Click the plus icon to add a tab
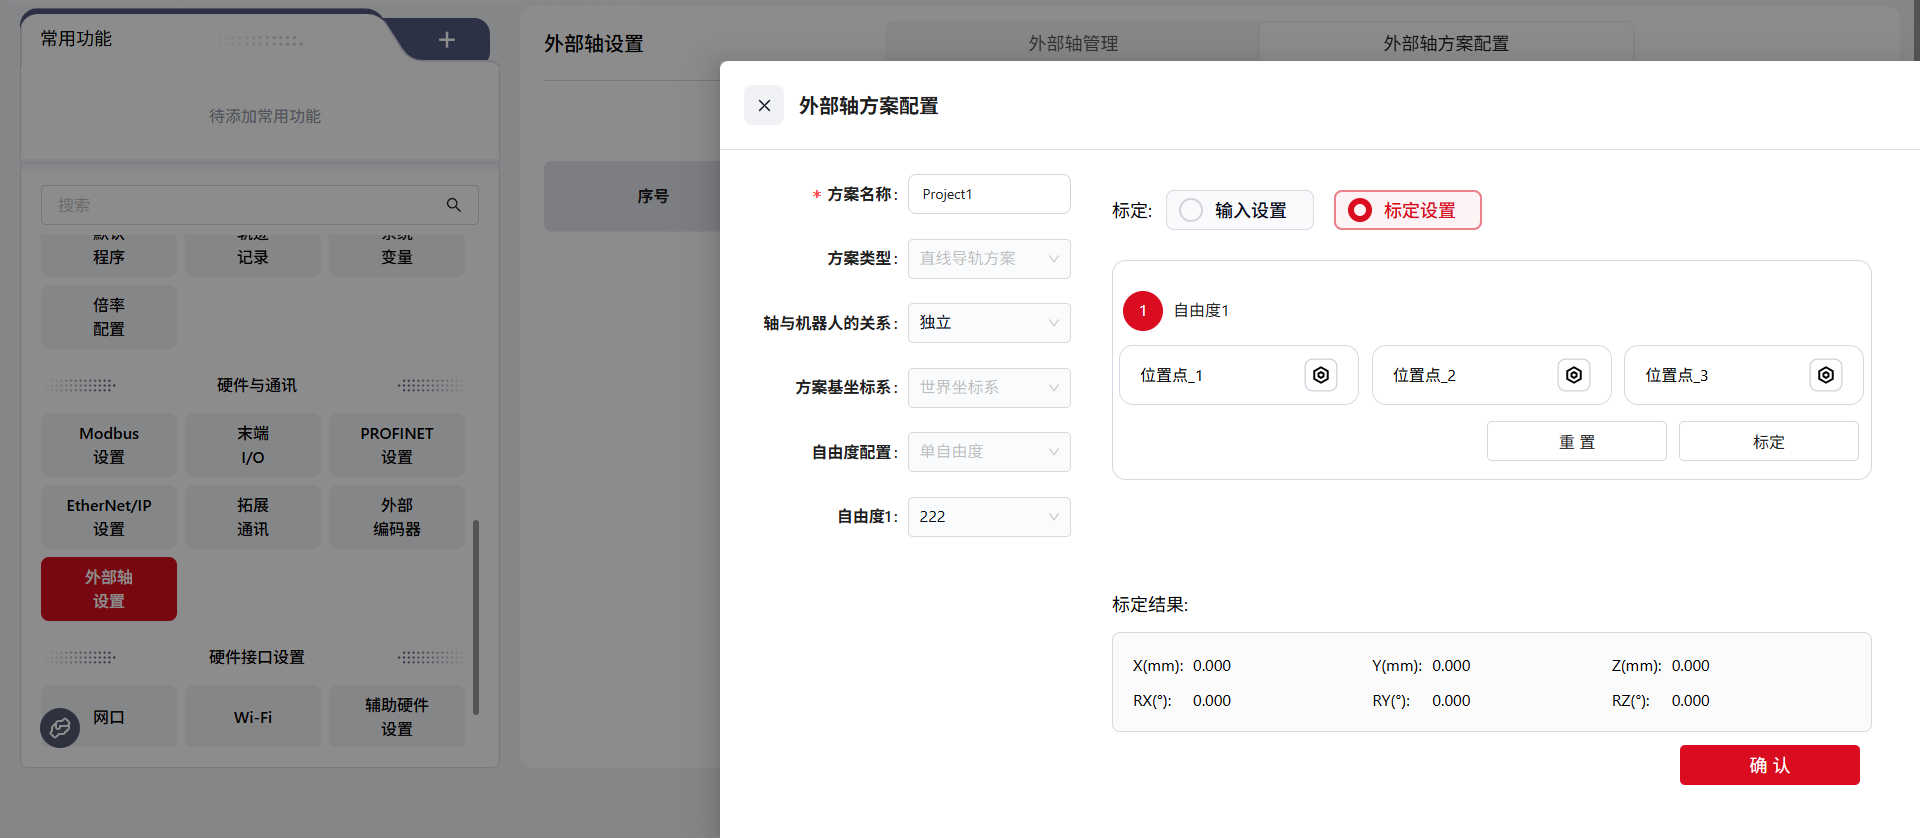Screen dimensions: 1920x838 click(446, 40)
